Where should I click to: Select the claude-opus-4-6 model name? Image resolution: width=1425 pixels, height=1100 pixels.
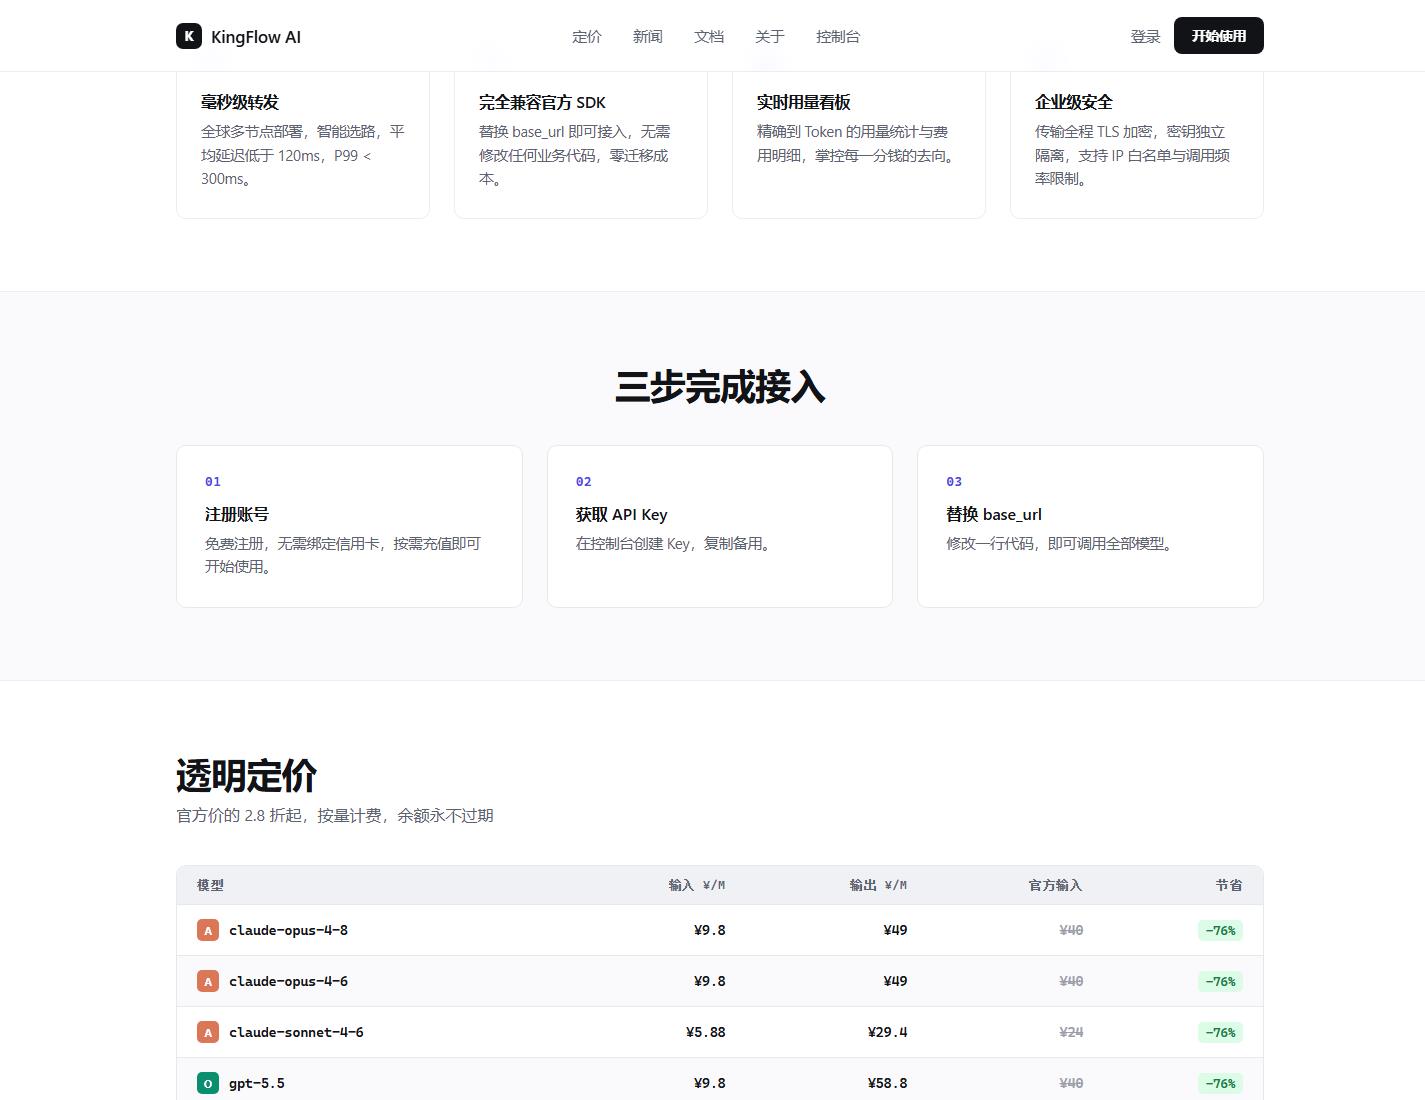[x=288, y=982]
